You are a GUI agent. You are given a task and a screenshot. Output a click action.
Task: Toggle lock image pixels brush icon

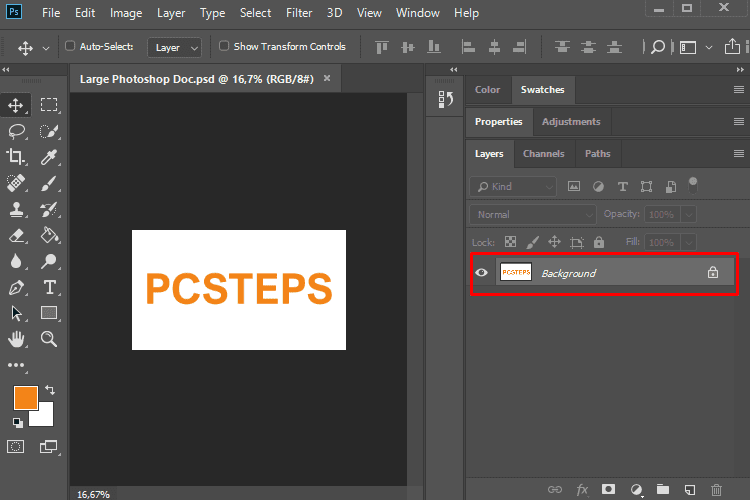click(532, 242)
